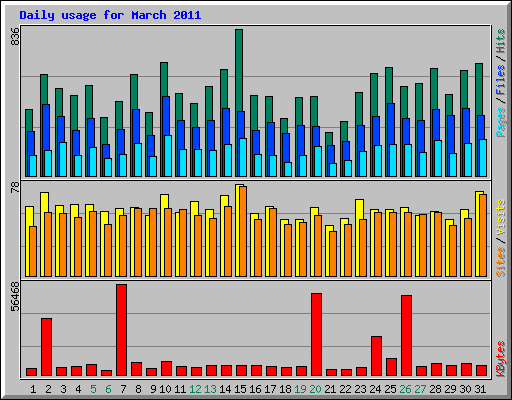The image size is (512, 400).
Task: Select day label 28 on the x-axis
Action: (435, 389)
